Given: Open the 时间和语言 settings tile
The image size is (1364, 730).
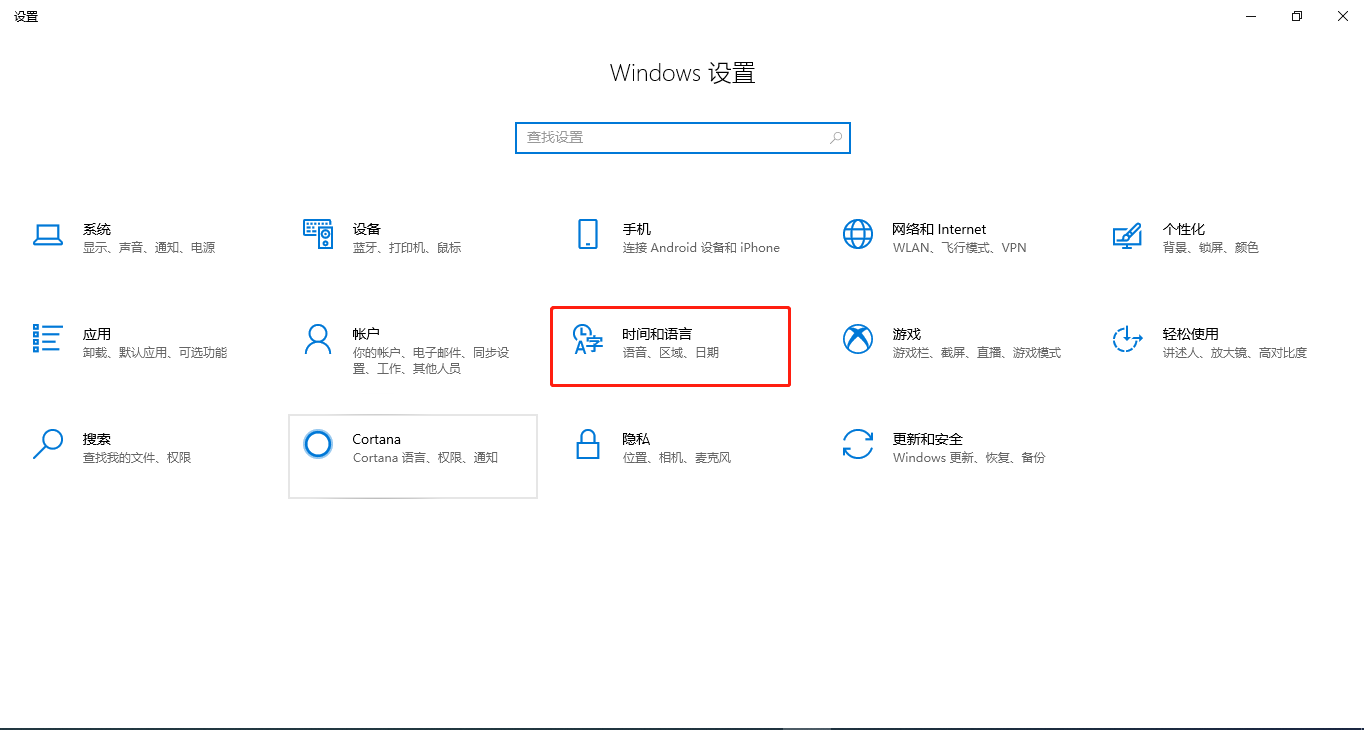Looking at the screenshot, I should click(670, 345).
